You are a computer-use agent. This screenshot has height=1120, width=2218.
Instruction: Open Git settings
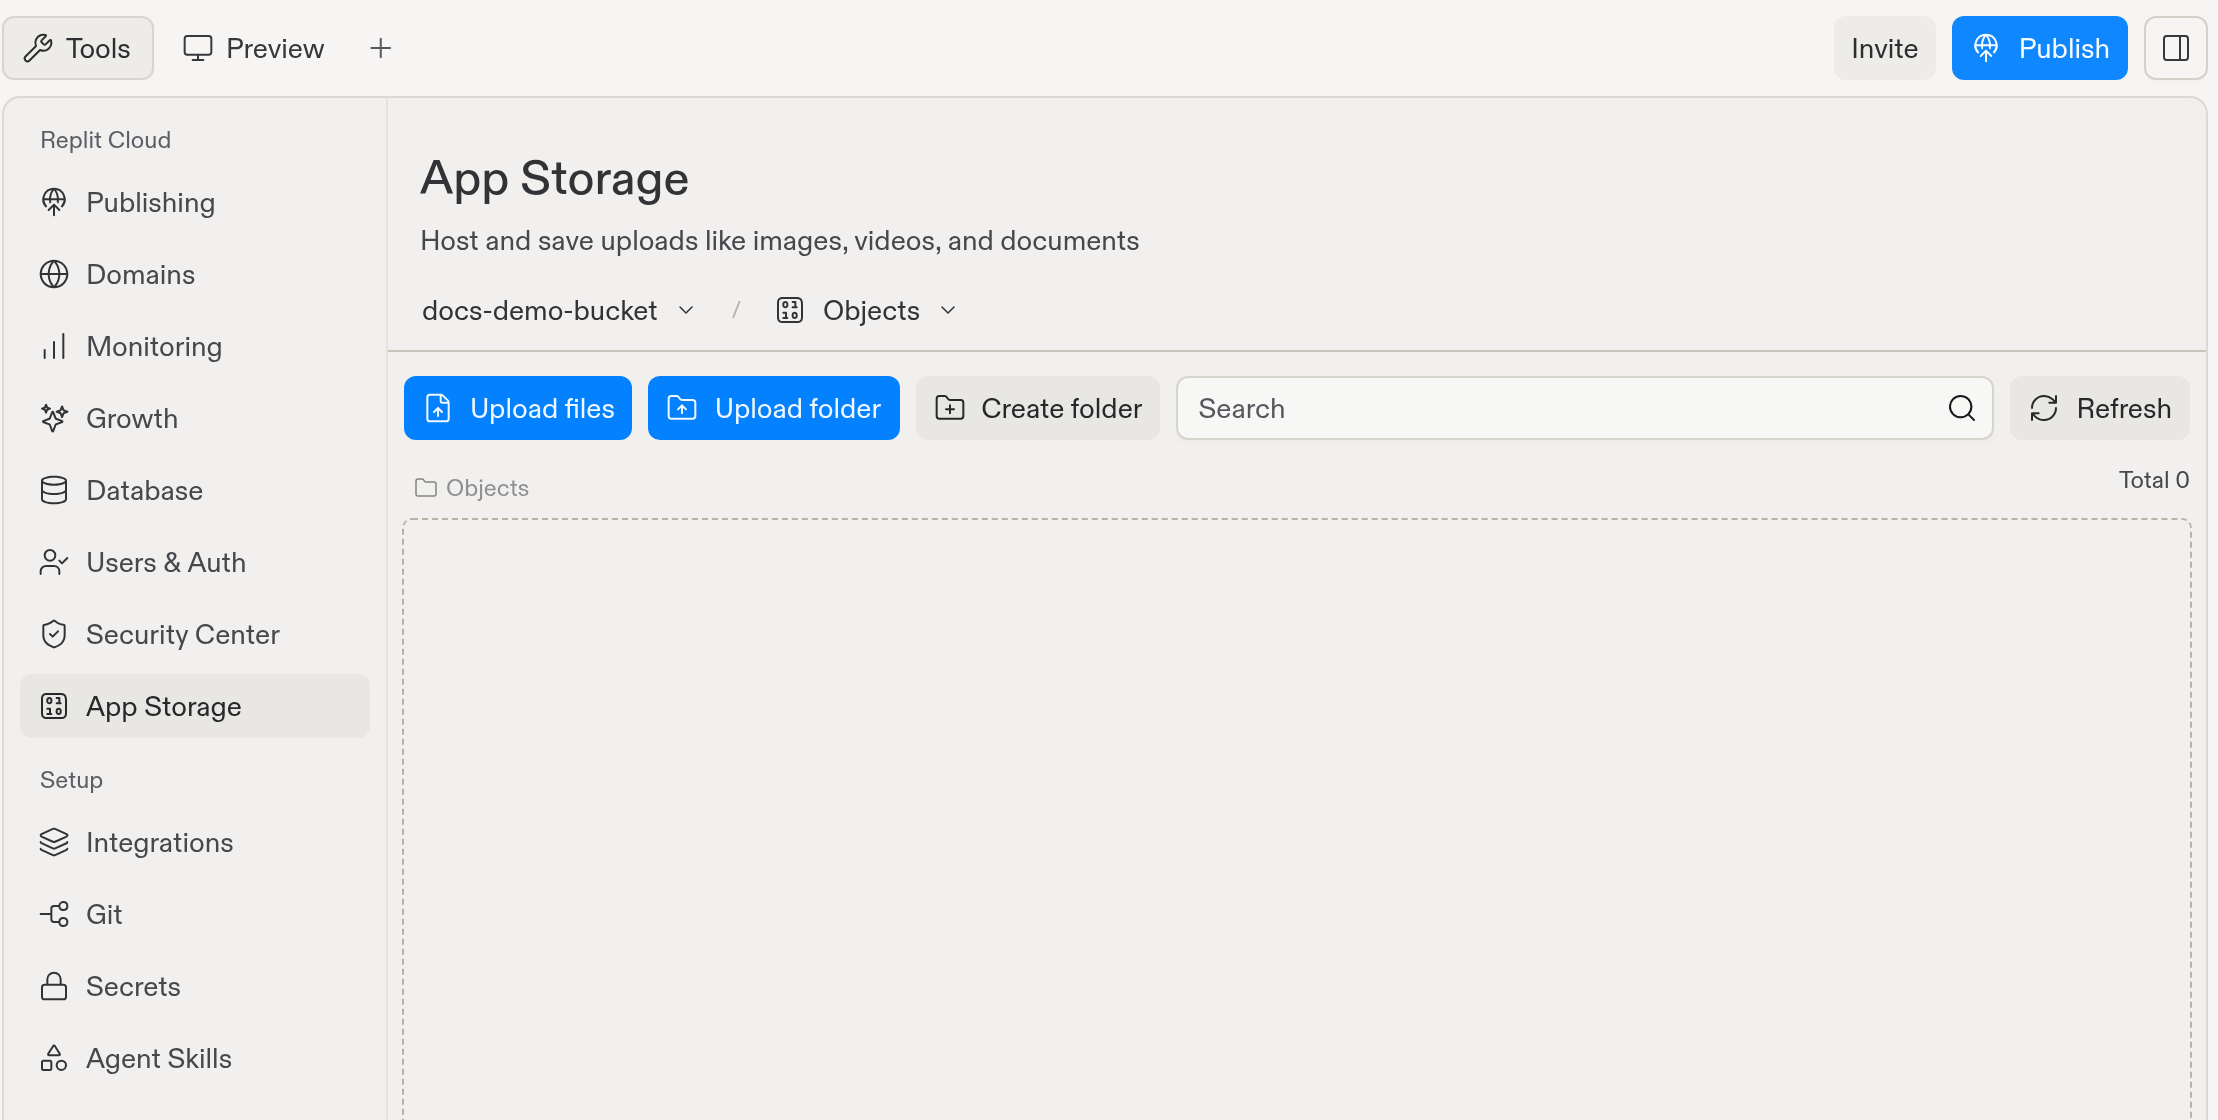[195, 914]
